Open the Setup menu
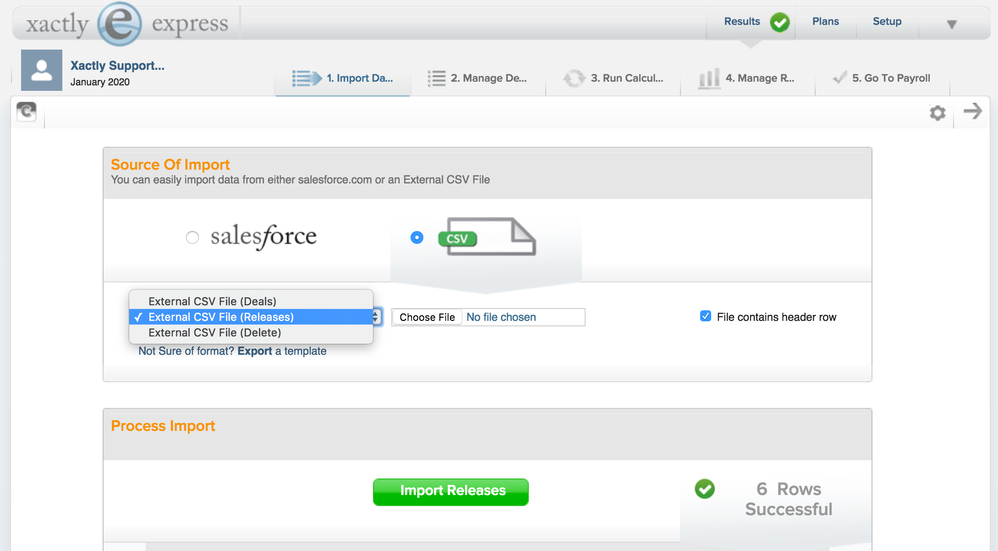The image size is (998, 551). (887, 22)
